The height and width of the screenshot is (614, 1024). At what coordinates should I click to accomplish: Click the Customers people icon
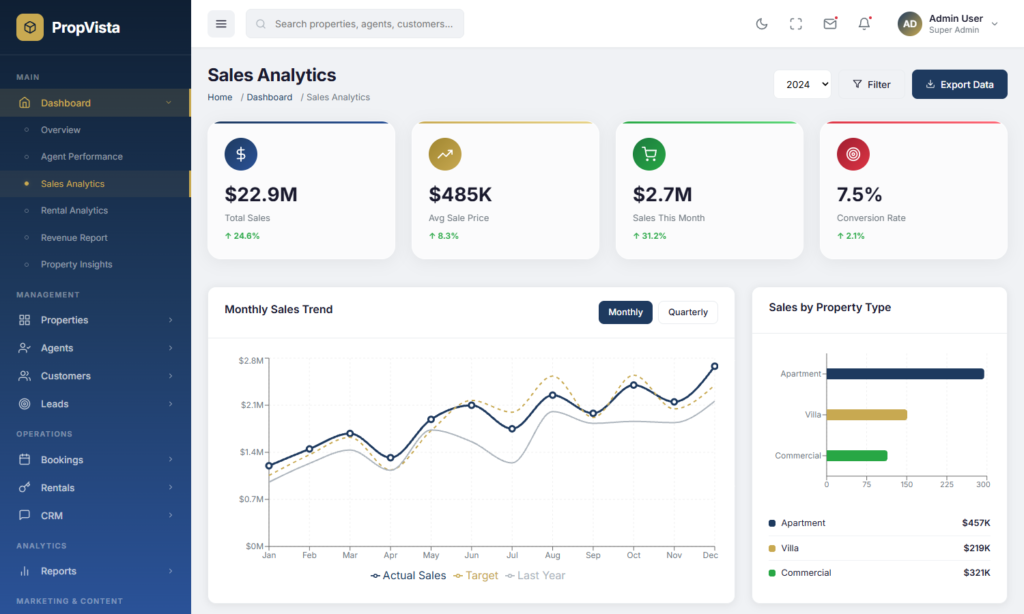point(25,376)
